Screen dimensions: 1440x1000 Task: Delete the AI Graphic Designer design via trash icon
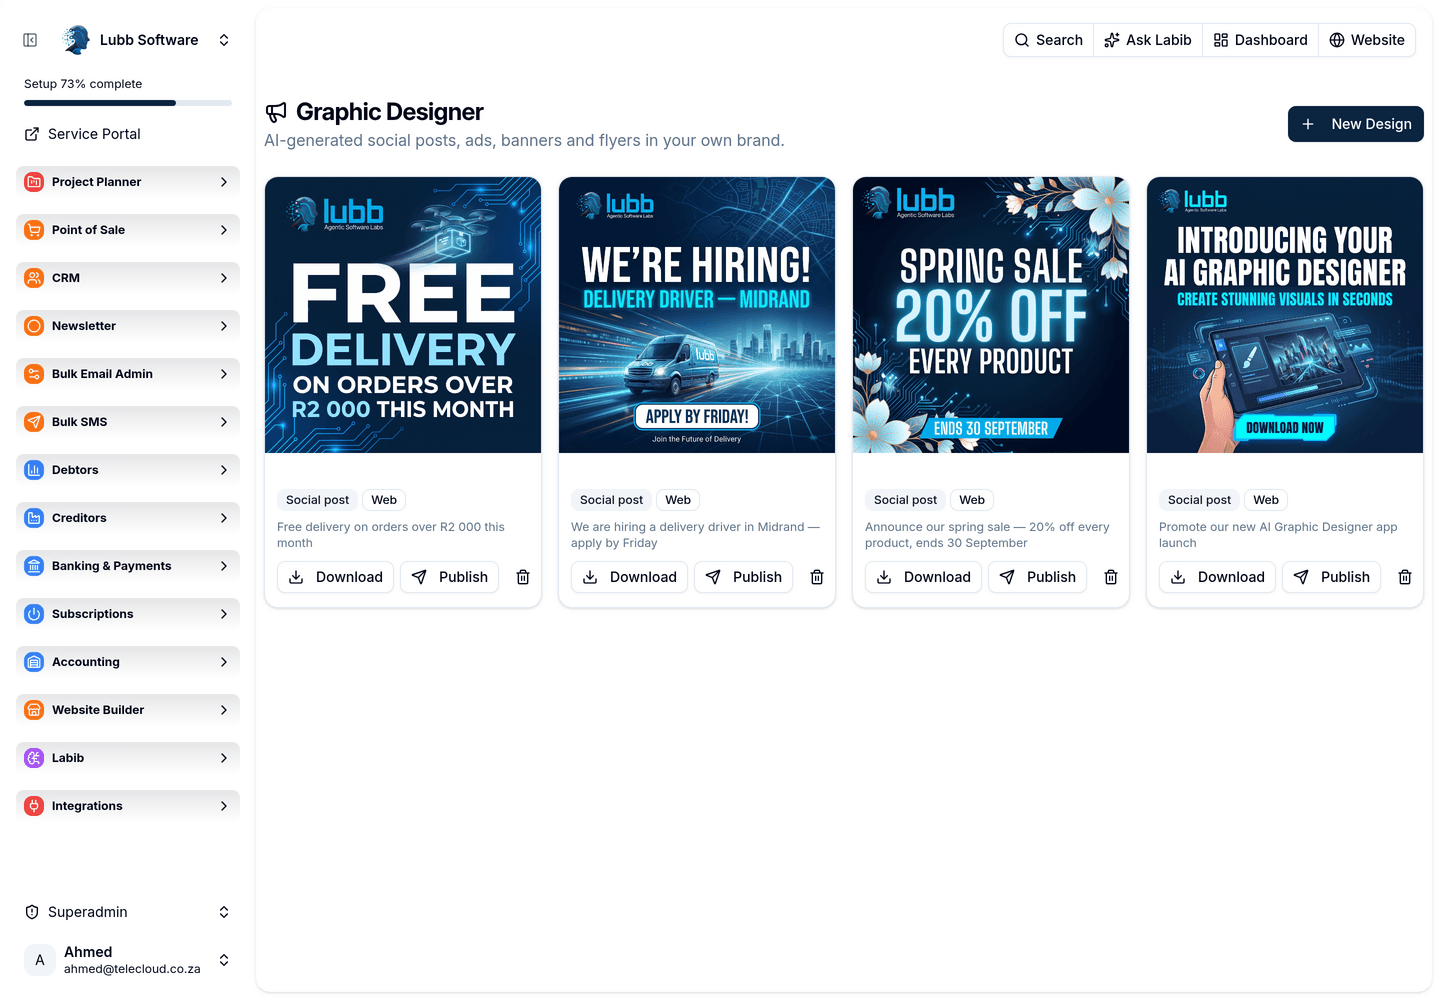(x=1405, y=577)
